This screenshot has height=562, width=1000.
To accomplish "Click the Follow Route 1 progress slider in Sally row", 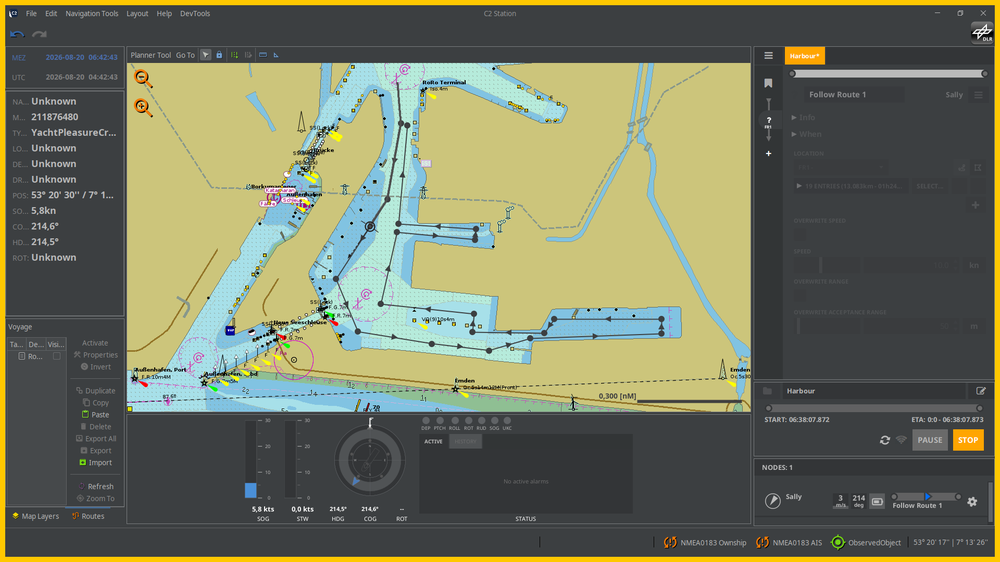I will (x=926, y=496).
